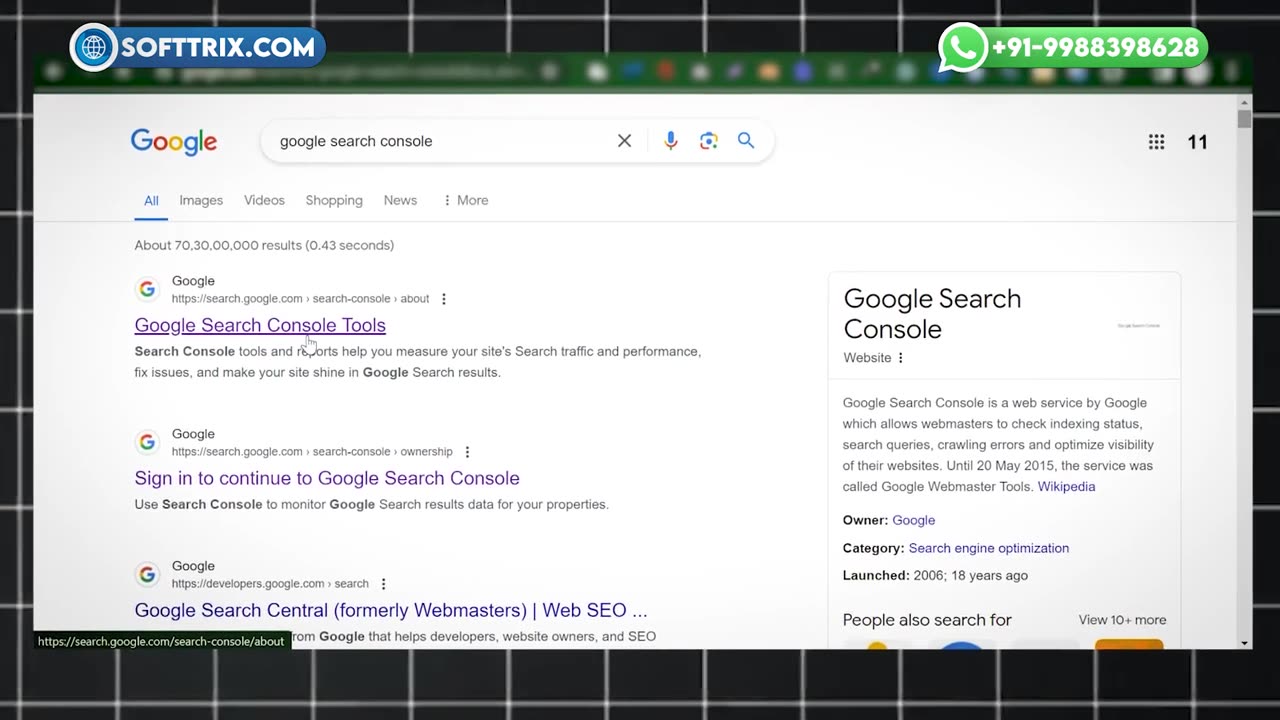Click the search-console ownership URL breadcrumb
Viewport: 1280px width, 720px height.
click(x=312, y=452)
